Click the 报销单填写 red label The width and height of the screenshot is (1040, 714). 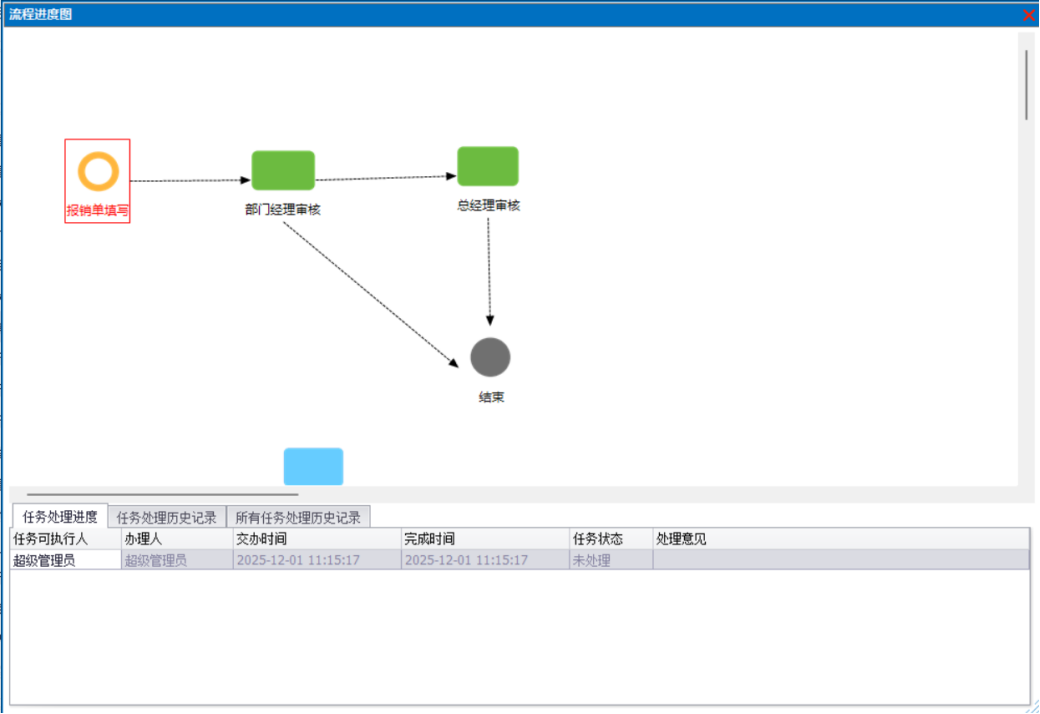(98, 211)
